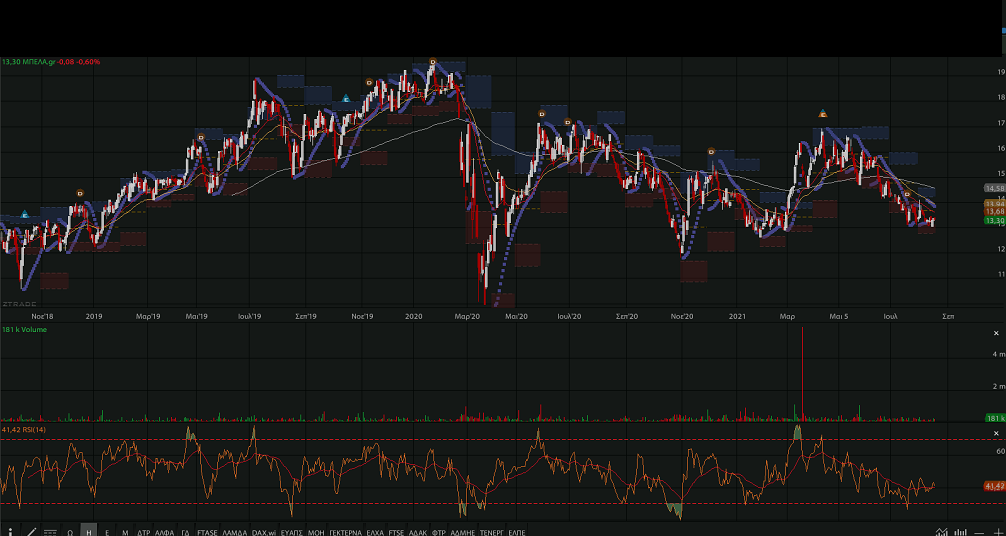
Task: Open the FTASE symbol tab
Action: coord(207,533)
